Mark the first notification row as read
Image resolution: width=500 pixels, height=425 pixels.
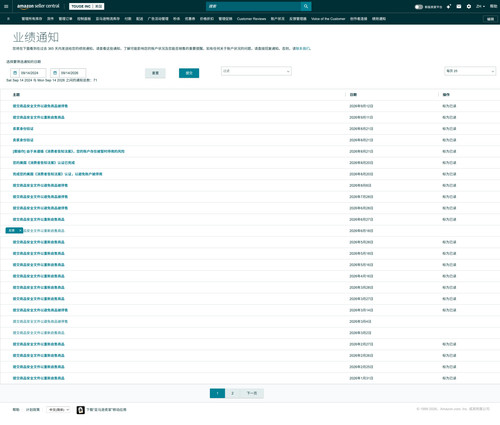[x=449, y=106]
